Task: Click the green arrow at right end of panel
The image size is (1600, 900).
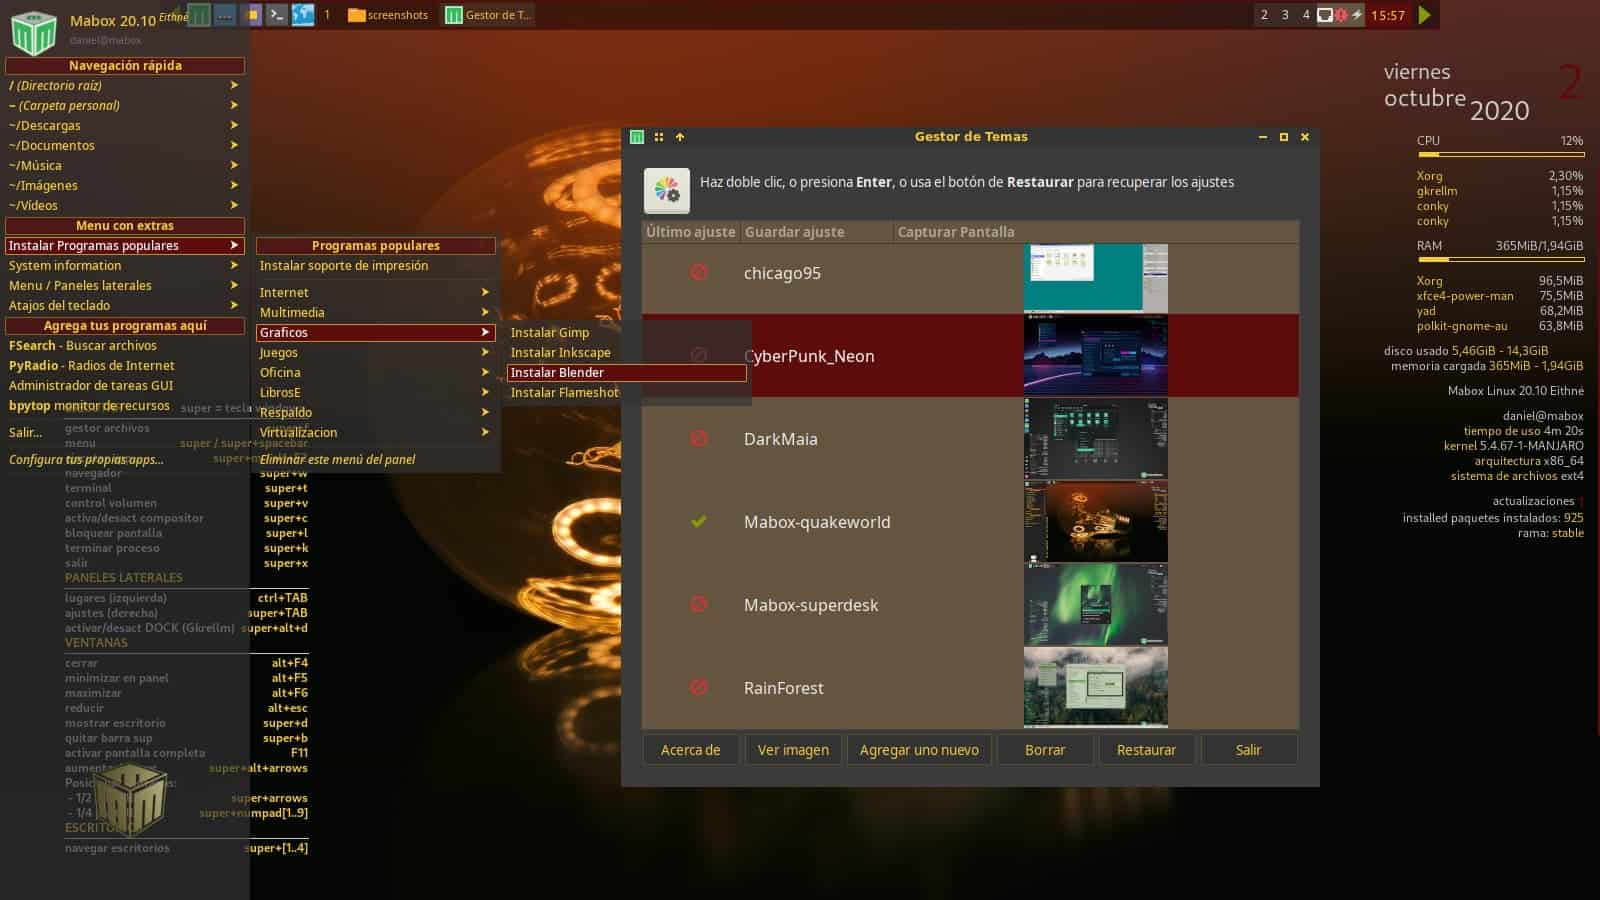Action: [1425, 15]
